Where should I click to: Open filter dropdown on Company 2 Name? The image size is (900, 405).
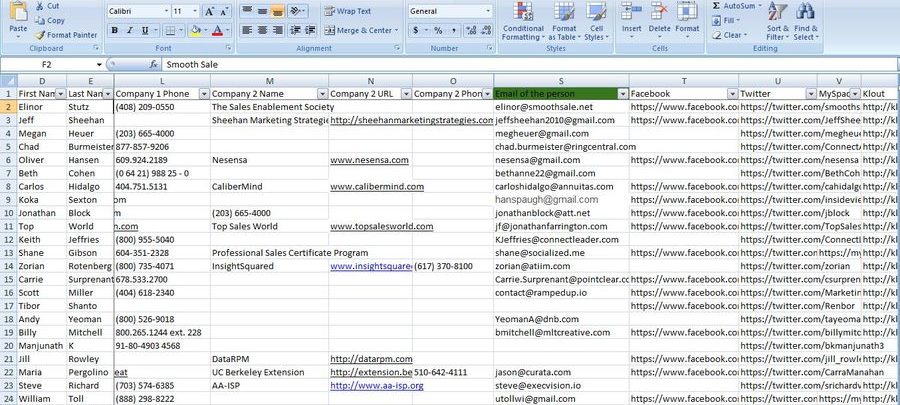[320, 93]
